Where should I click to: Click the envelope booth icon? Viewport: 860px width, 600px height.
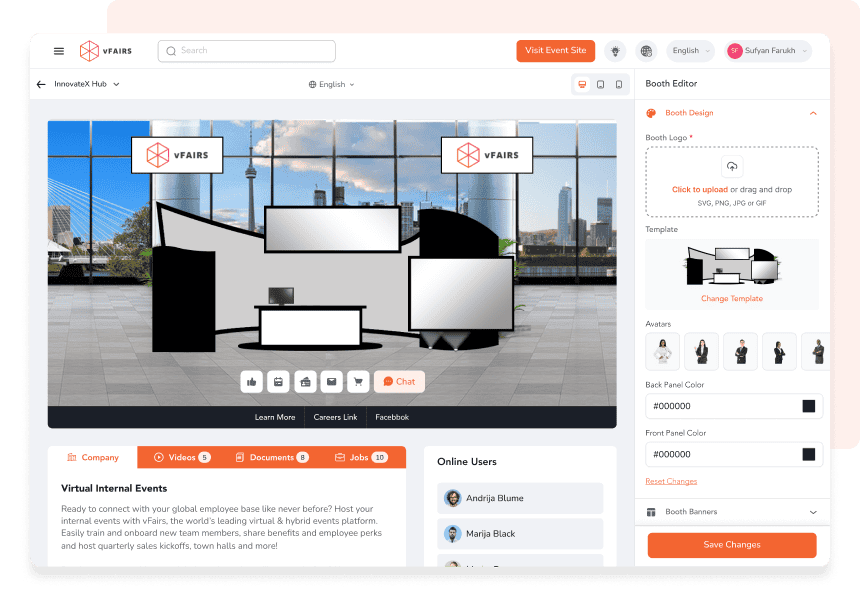331,382
